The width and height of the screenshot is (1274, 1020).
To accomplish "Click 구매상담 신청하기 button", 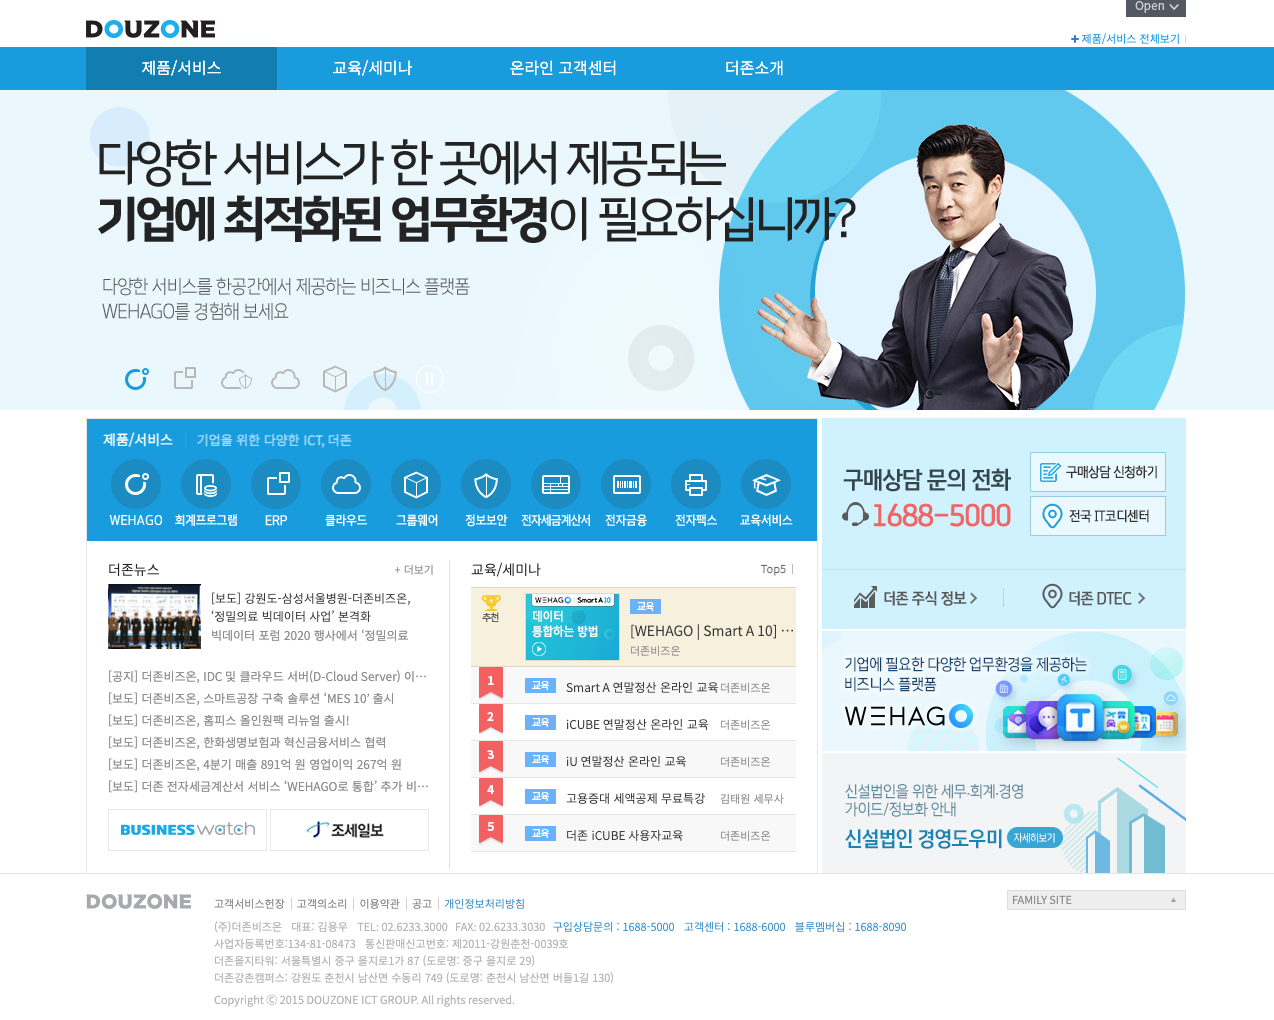I will pos(1098,472).
